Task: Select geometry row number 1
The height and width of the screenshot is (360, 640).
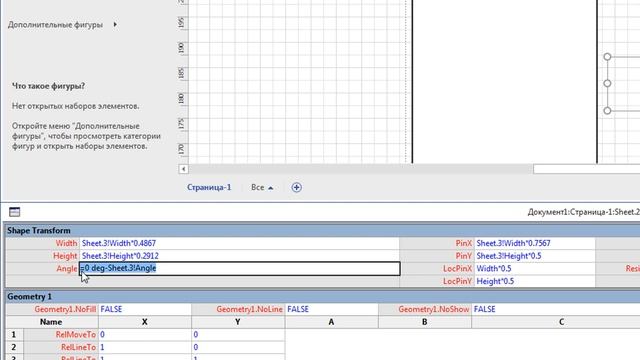Action: tap(14, 335)
